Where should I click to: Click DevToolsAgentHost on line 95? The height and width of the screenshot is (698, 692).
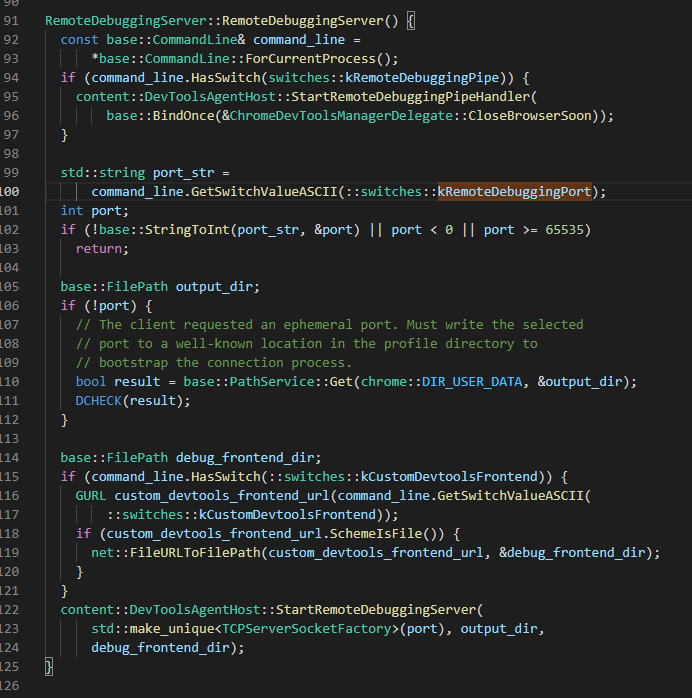(x=210, y=97)
